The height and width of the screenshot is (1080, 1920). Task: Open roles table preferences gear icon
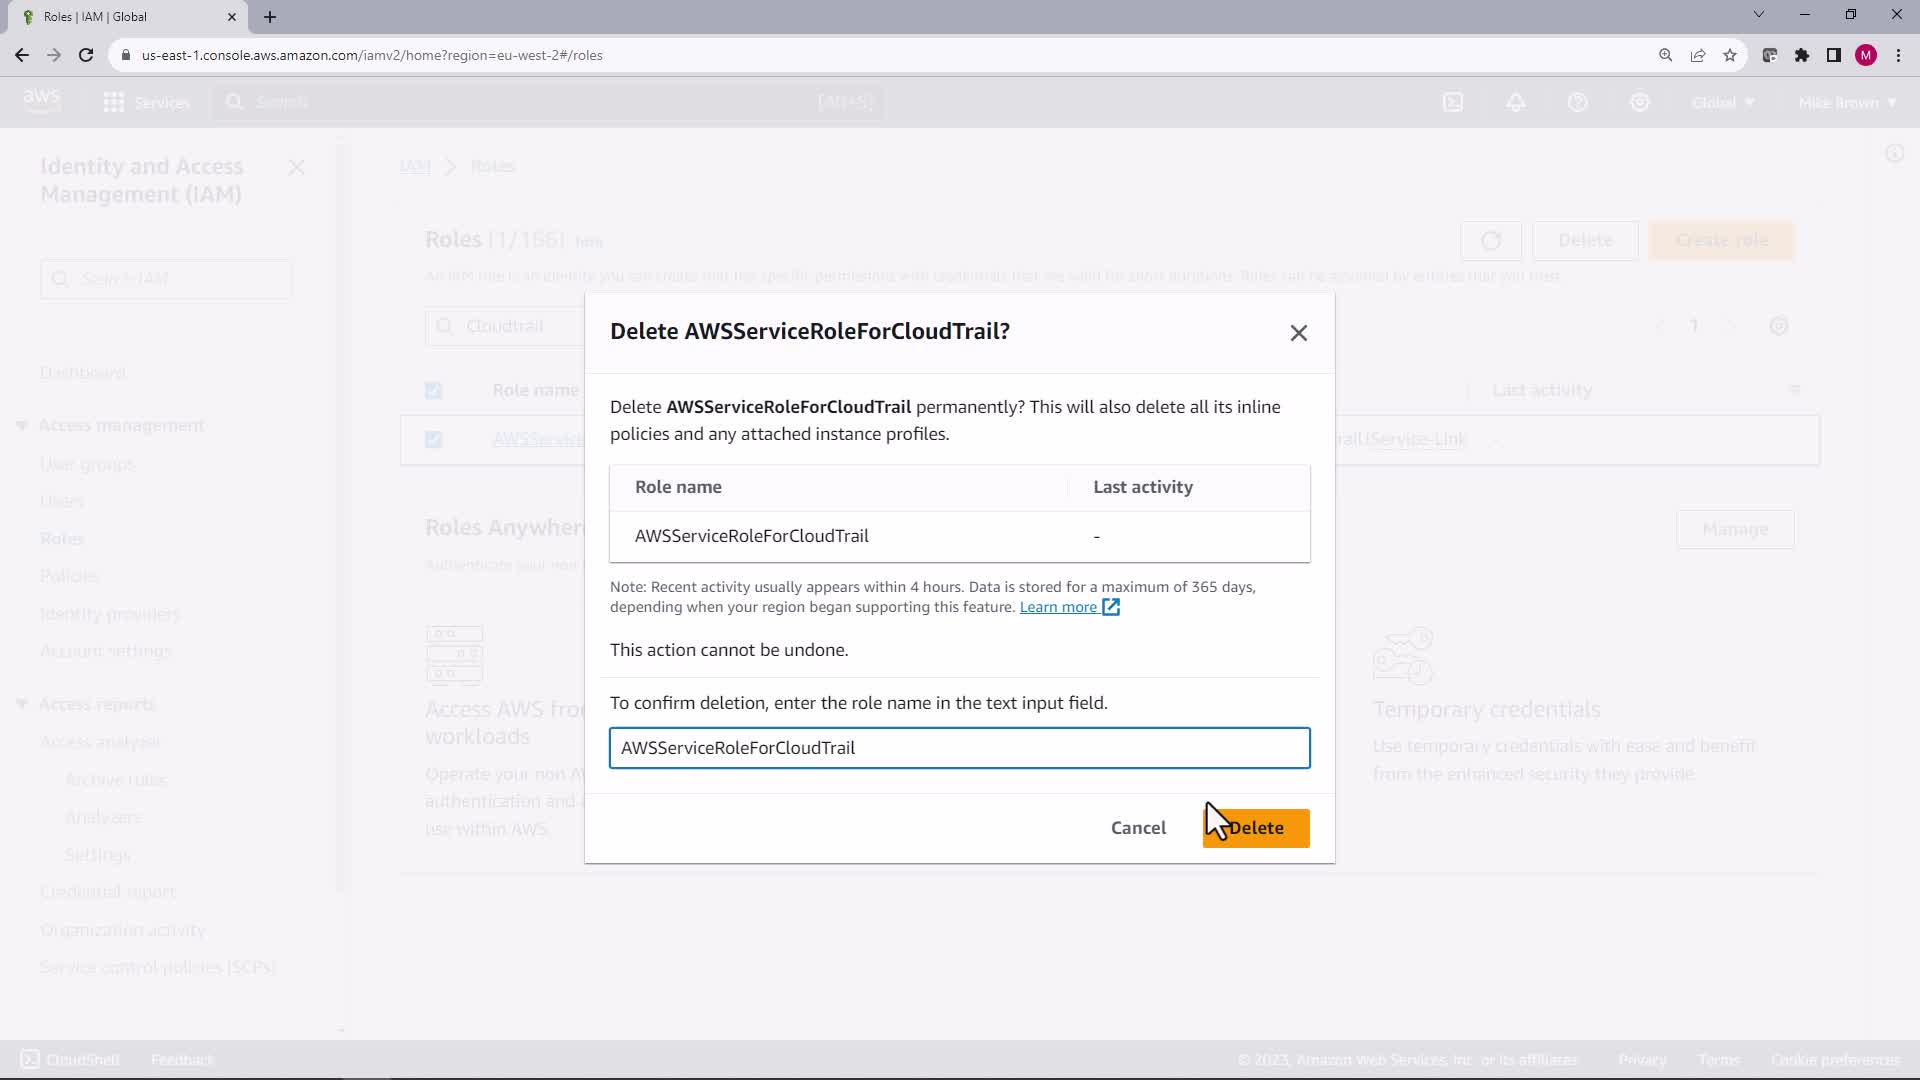(1778, 326)
